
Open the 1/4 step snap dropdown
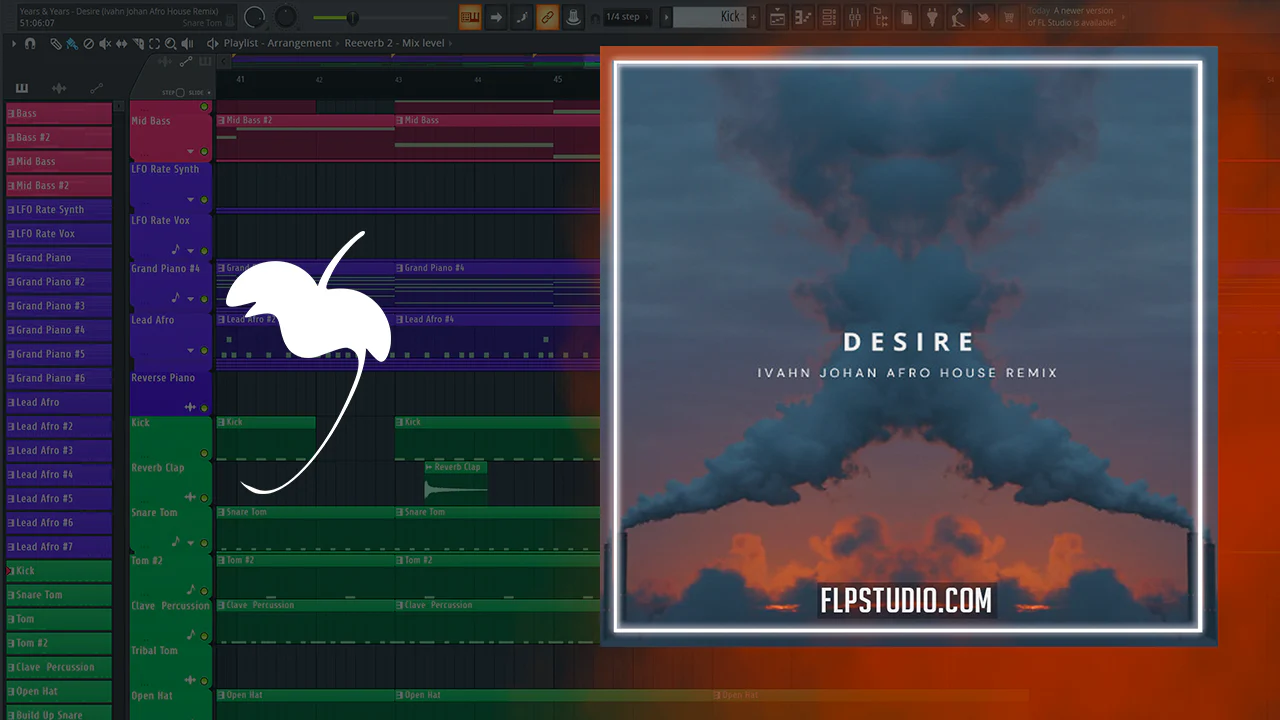(x=629, y=17)
